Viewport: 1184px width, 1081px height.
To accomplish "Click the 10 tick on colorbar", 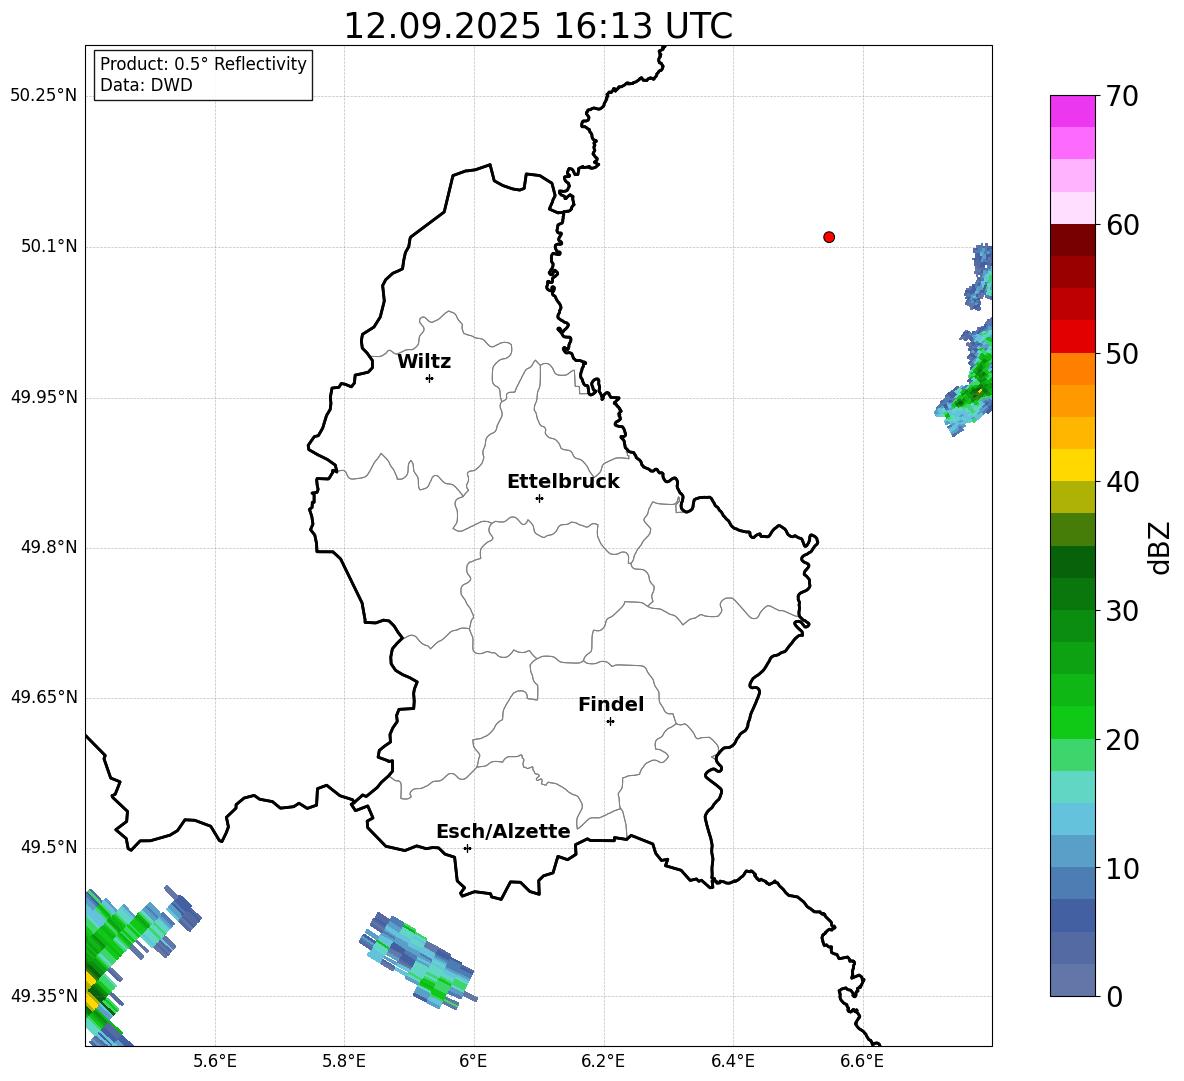I will 1121,868.
